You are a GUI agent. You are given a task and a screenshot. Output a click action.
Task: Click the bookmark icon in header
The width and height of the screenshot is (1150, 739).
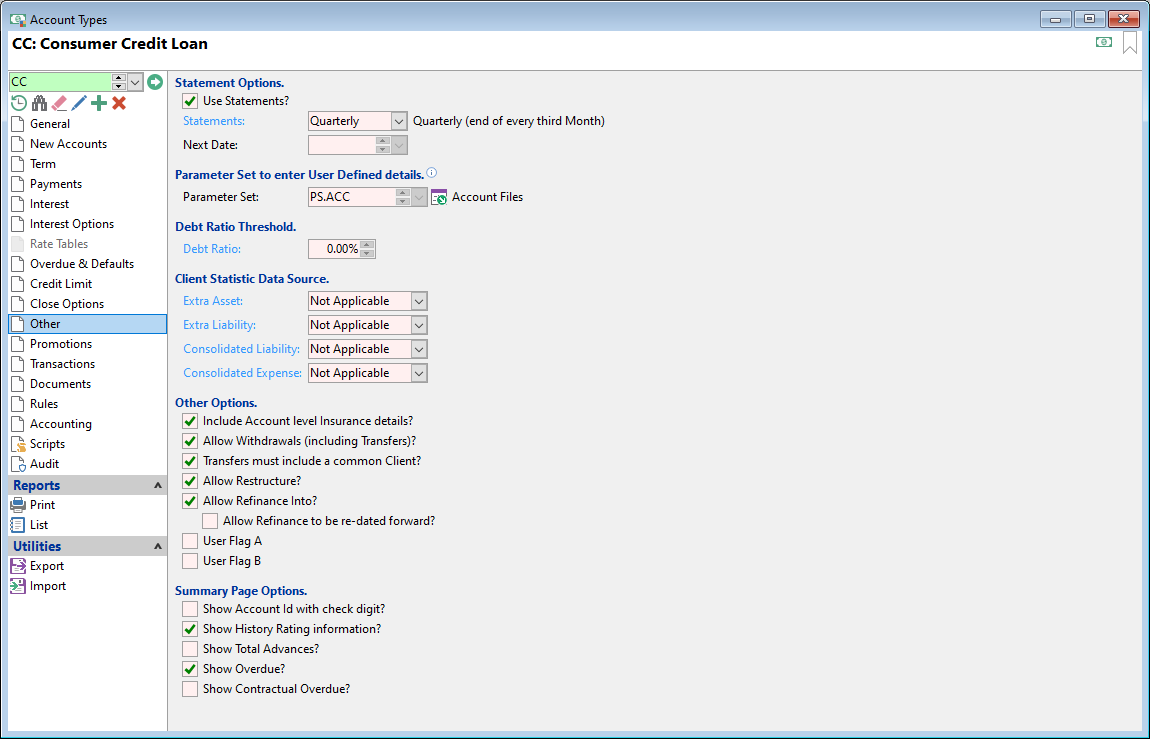(x=1130, y=43)
